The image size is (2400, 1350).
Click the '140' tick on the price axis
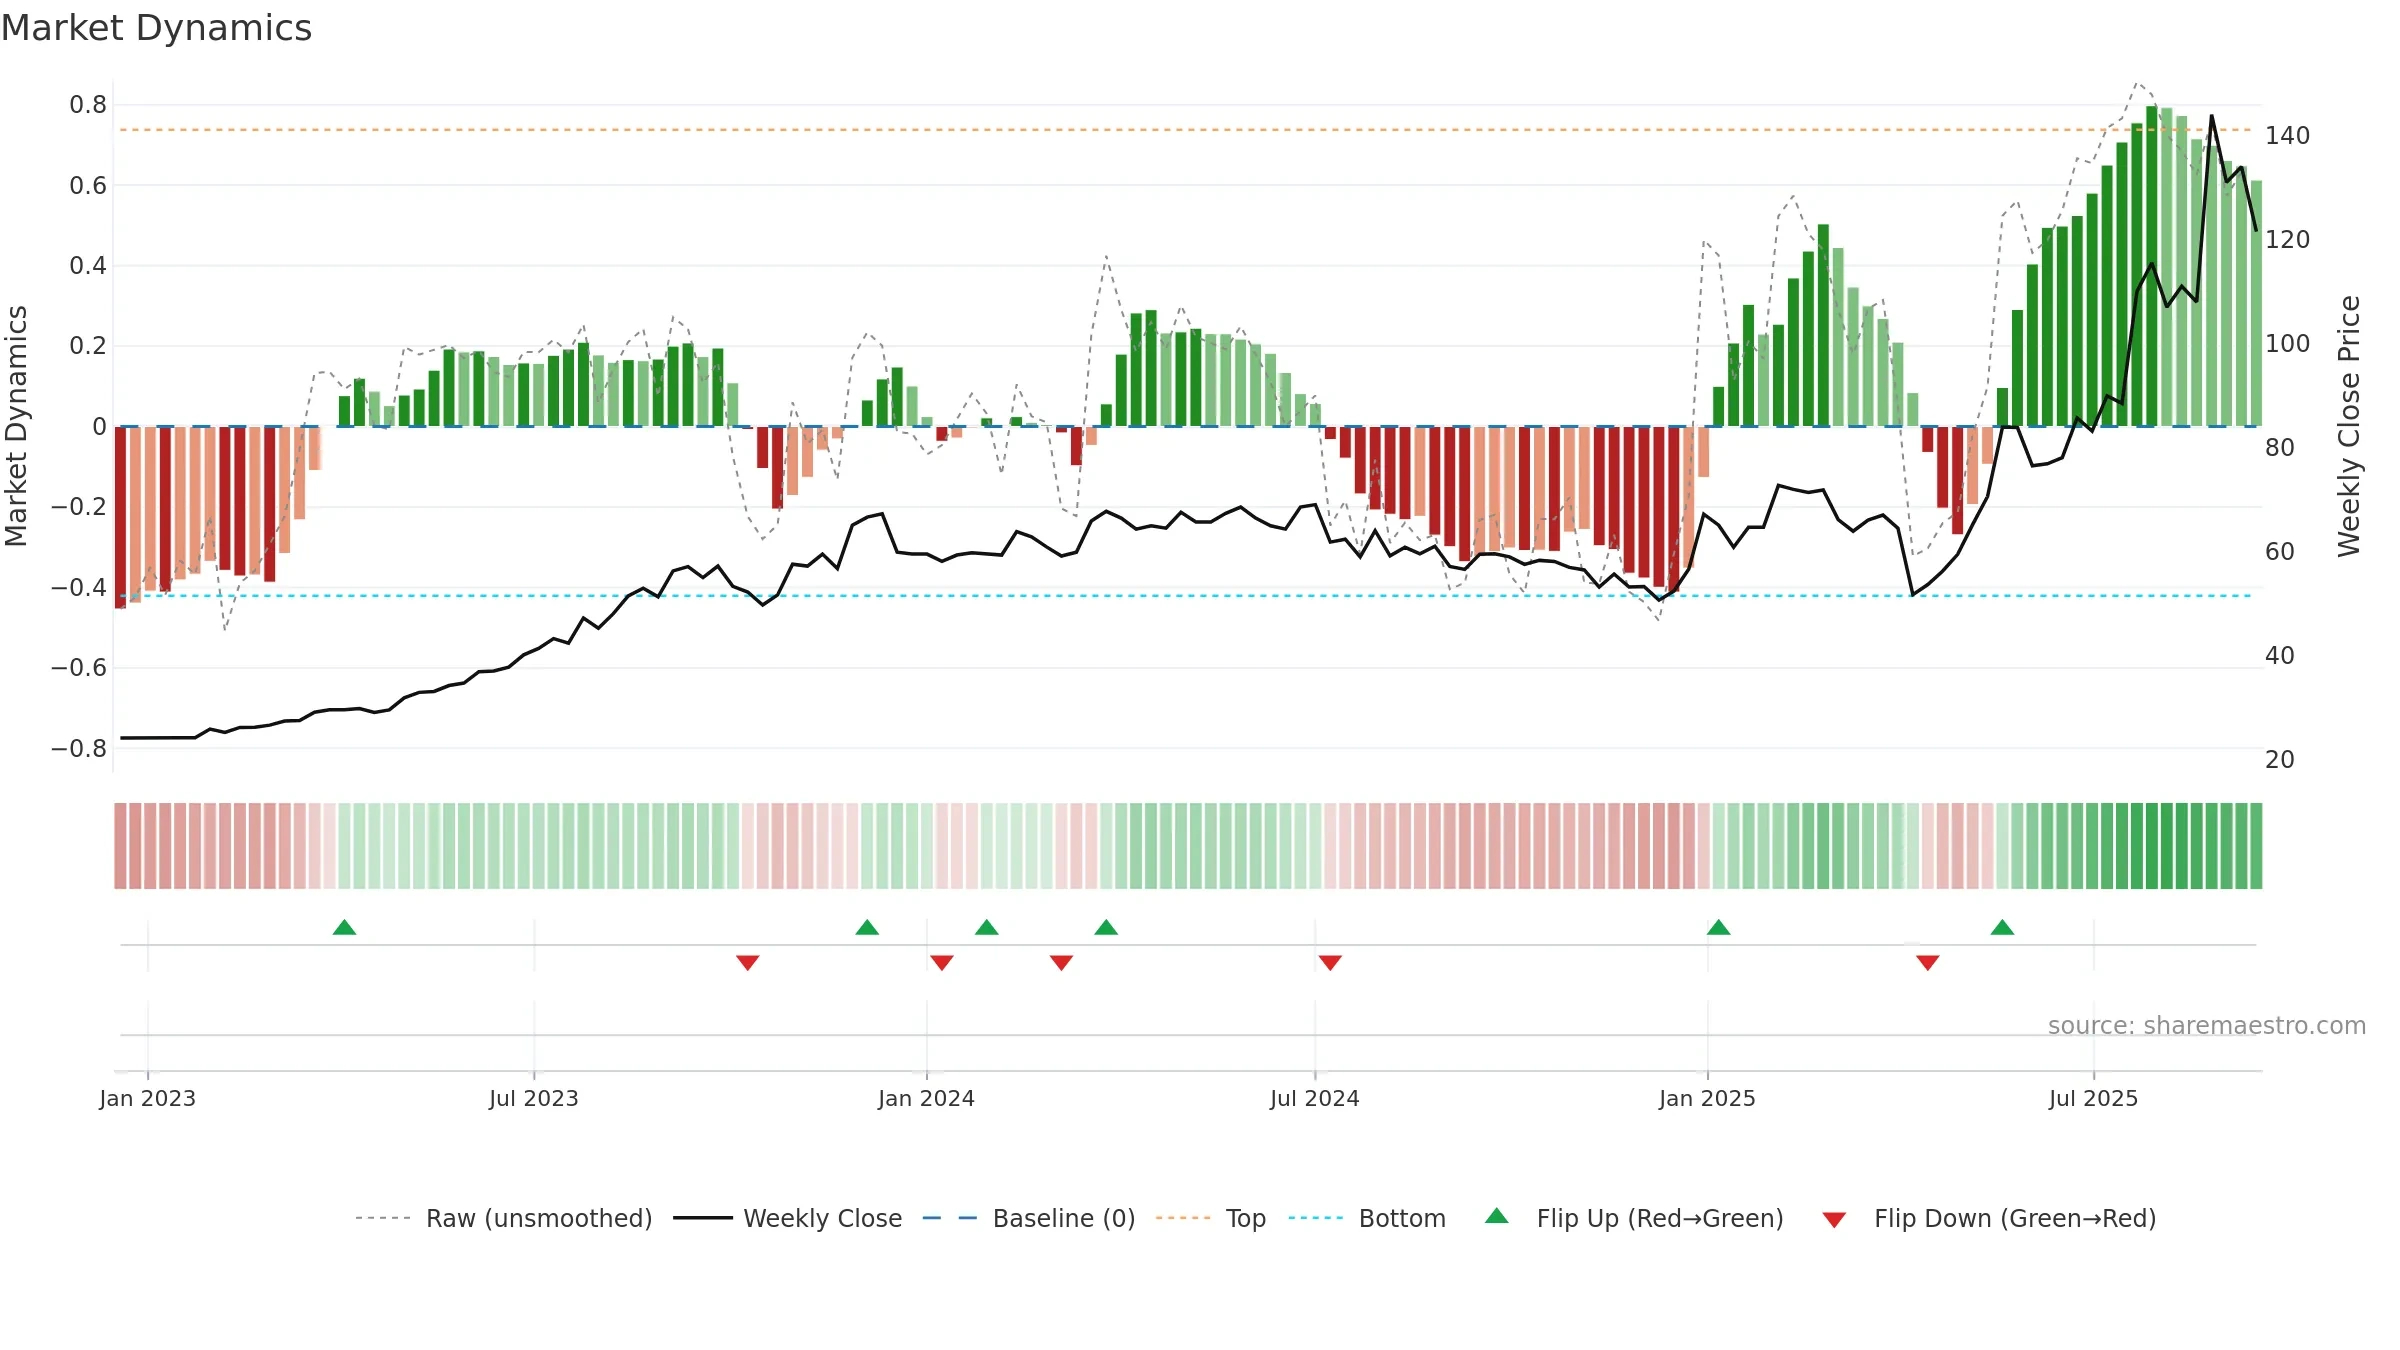(x=2288, y=135)
